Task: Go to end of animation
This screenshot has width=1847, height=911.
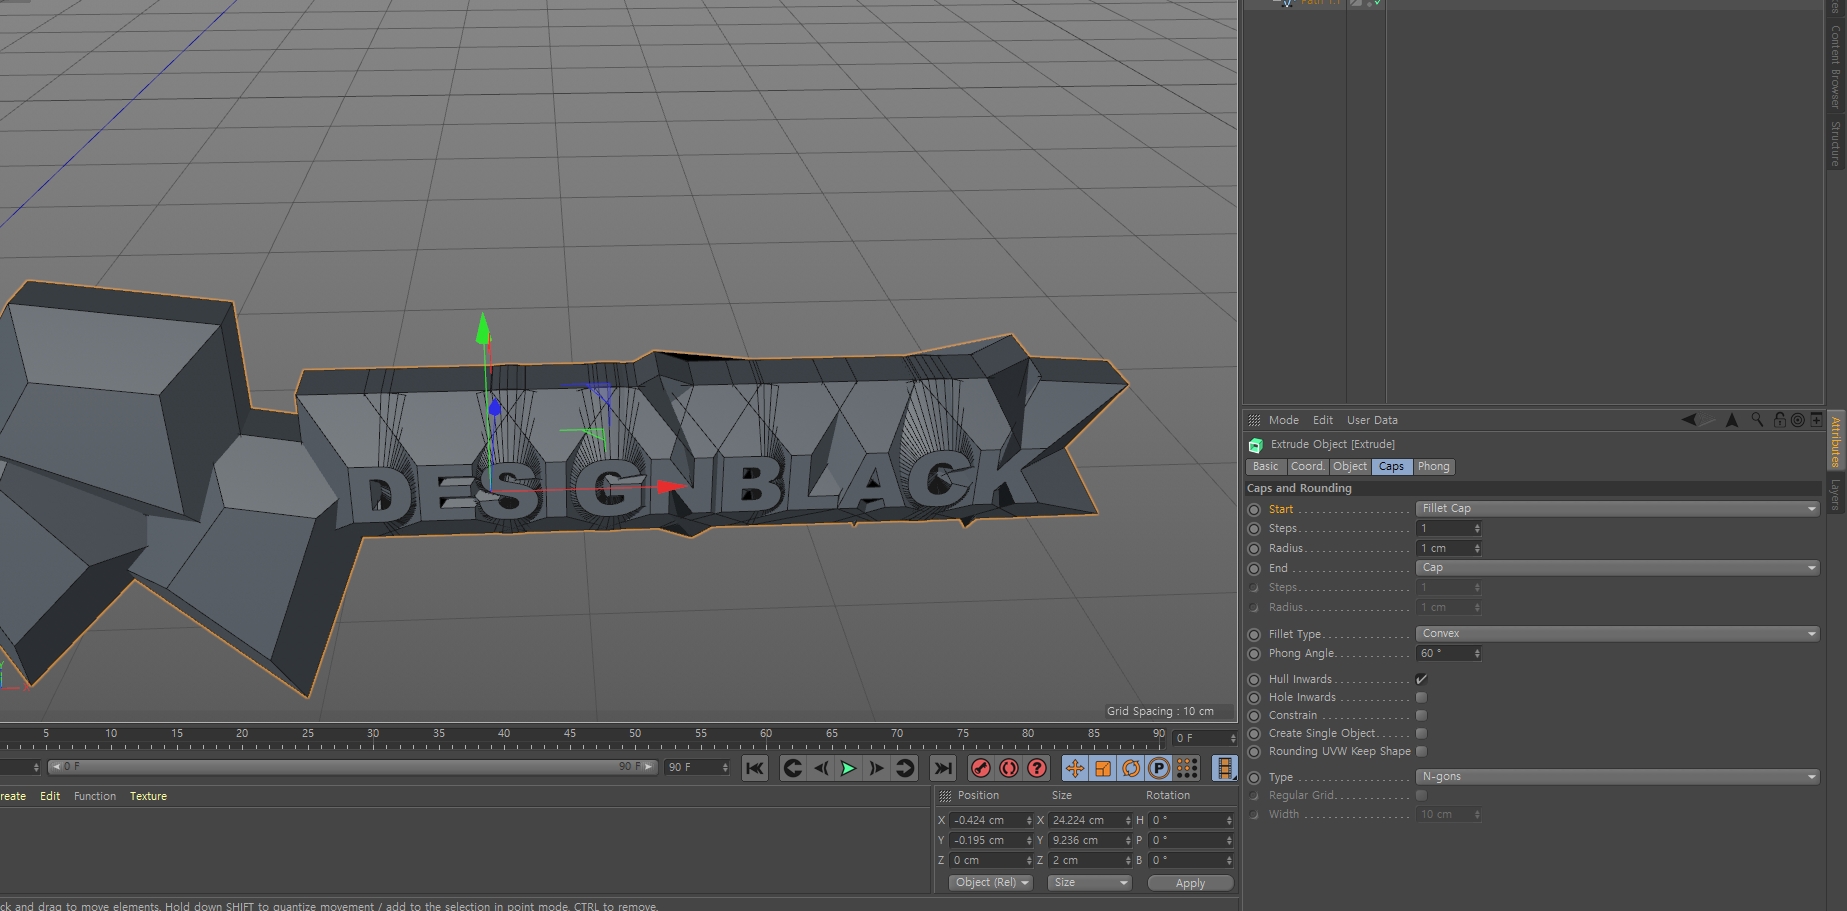Action: [x=942, y=768]
